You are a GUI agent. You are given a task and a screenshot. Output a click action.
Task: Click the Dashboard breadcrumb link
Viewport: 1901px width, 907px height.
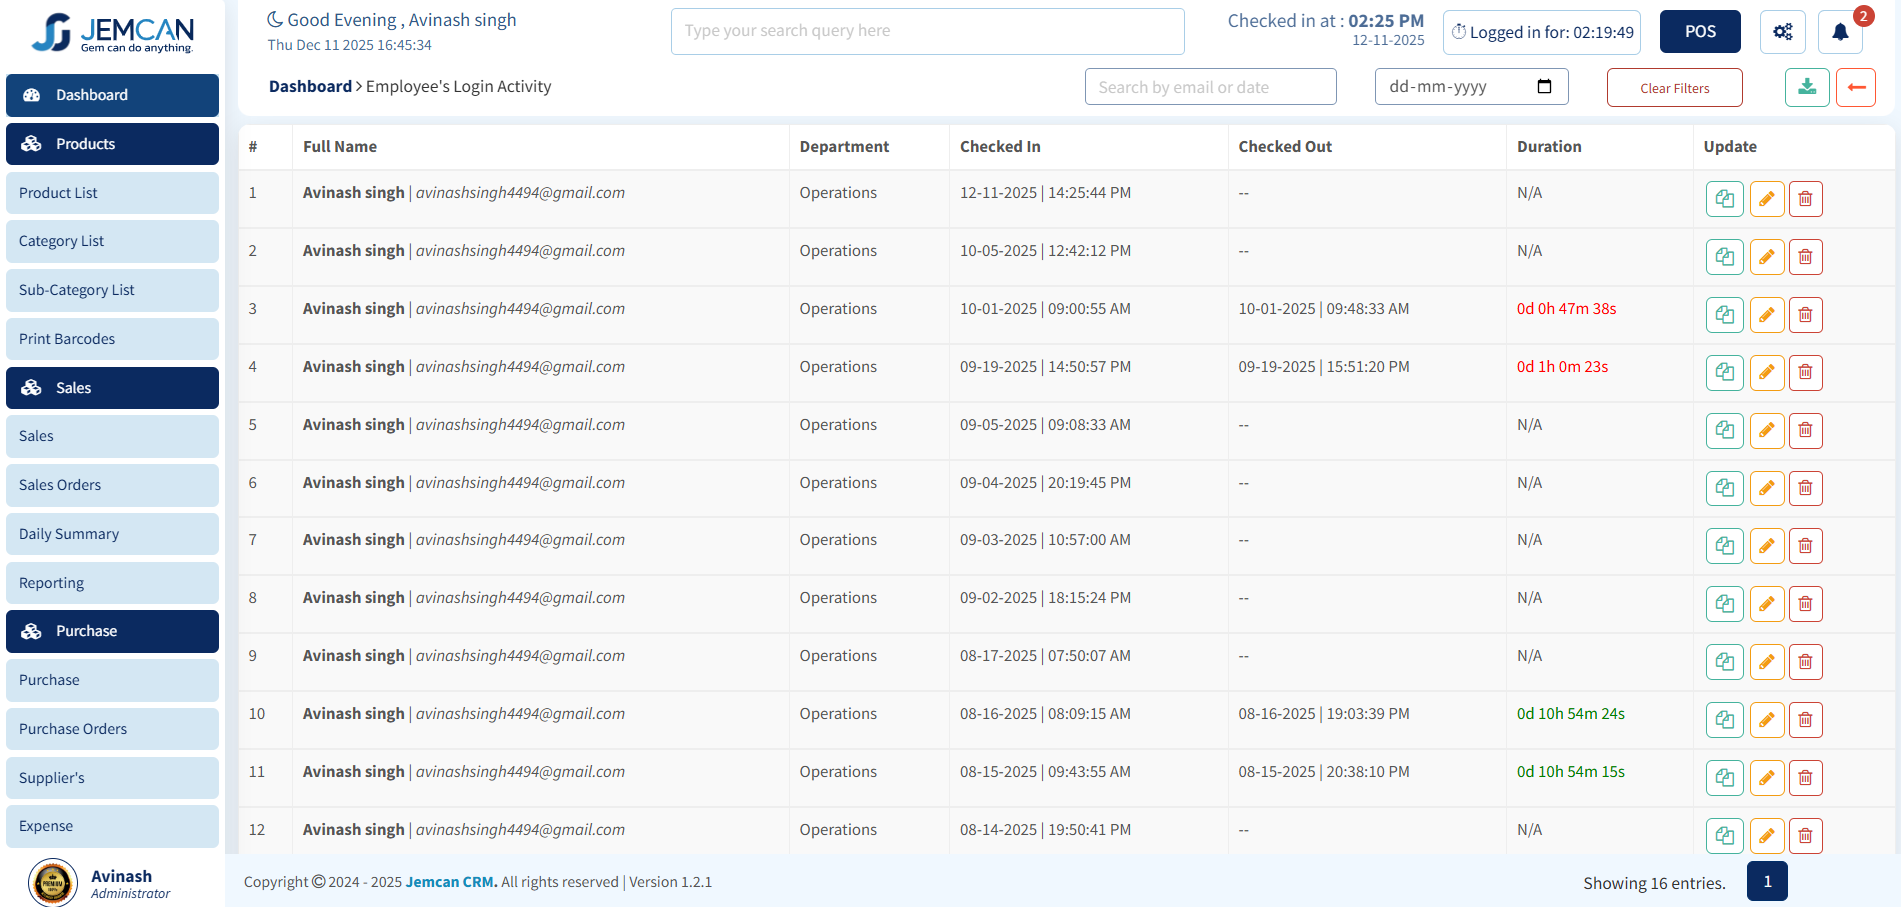coord(310,87)
